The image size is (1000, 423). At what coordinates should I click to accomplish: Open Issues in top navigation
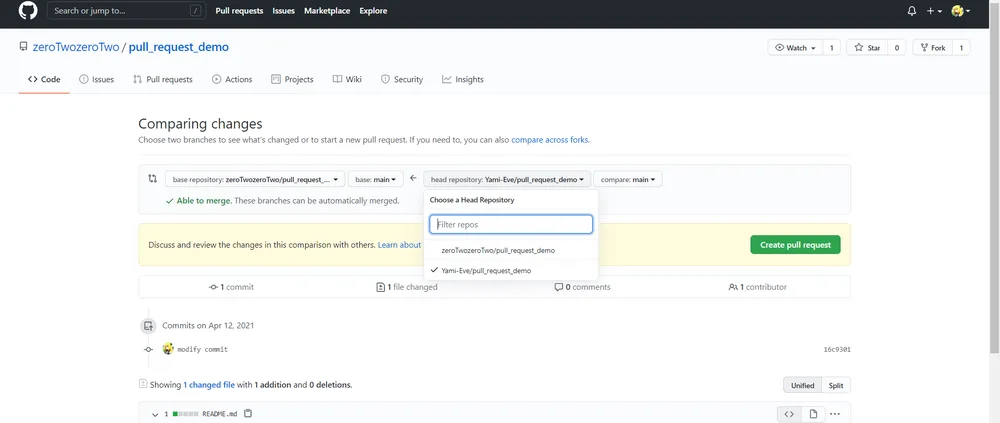tap(283, 11)
